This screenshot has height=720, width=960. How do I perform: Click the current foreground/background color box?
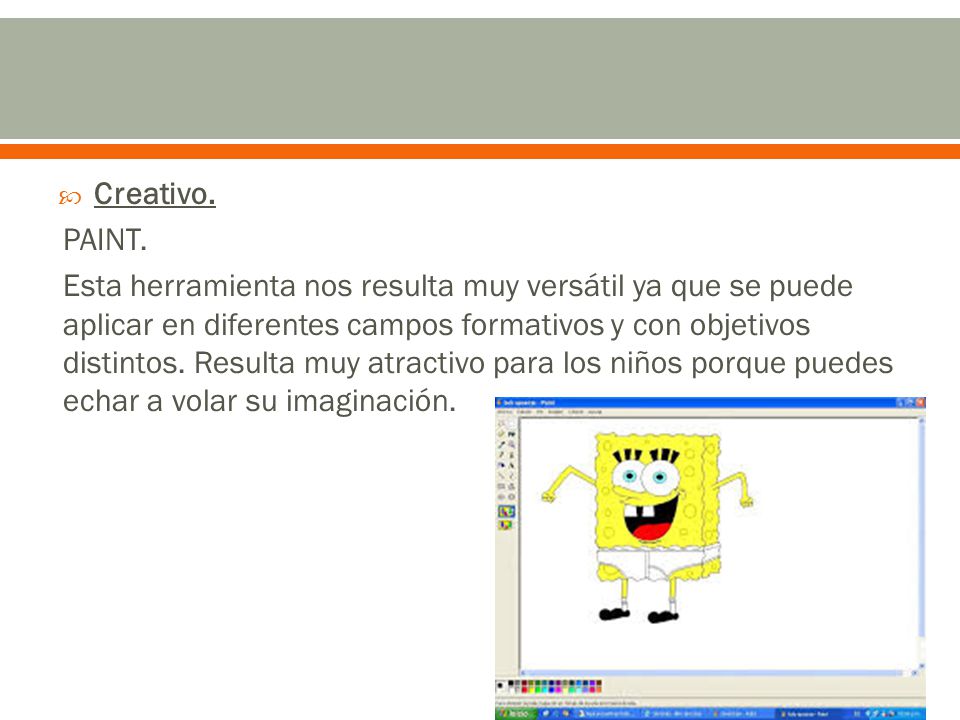pos(500,686)
